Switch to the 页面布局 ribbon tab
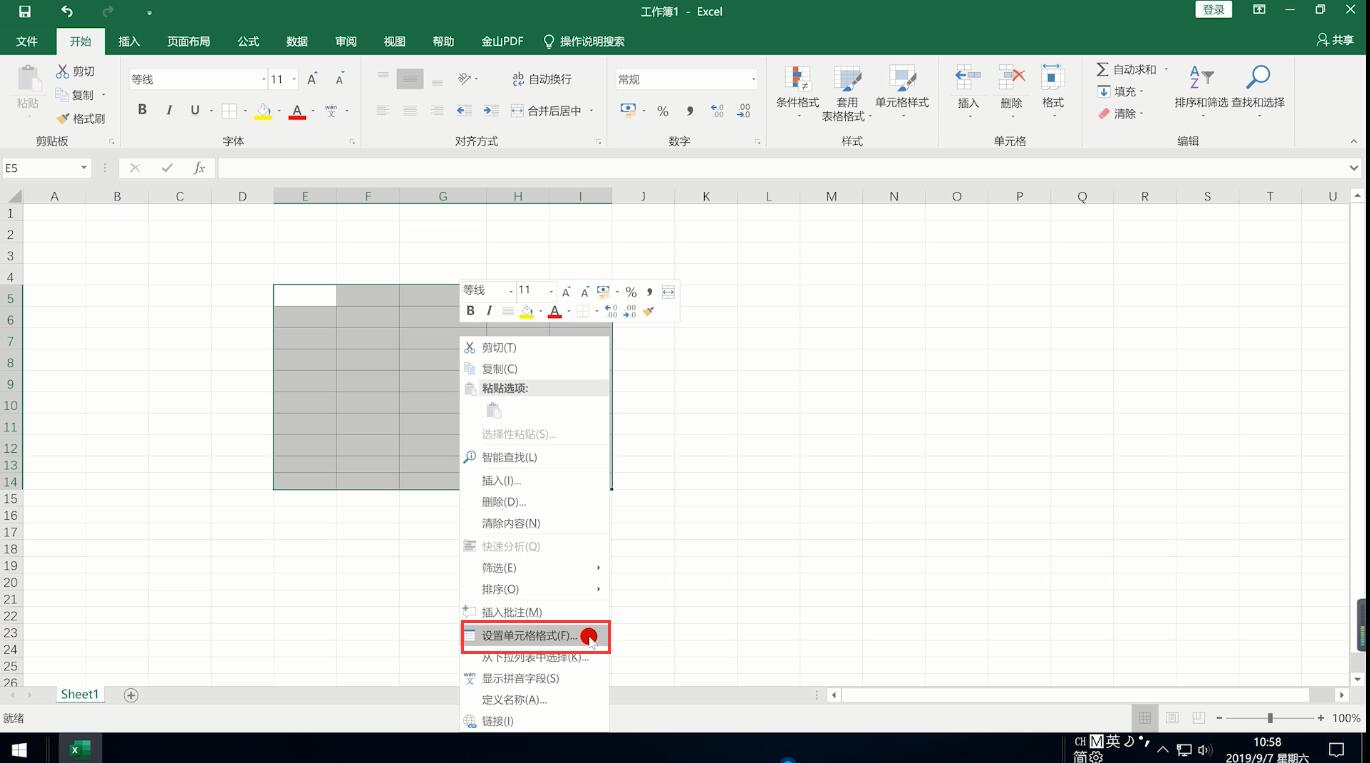Screen dimensions: 1370x763 point(188,41)
